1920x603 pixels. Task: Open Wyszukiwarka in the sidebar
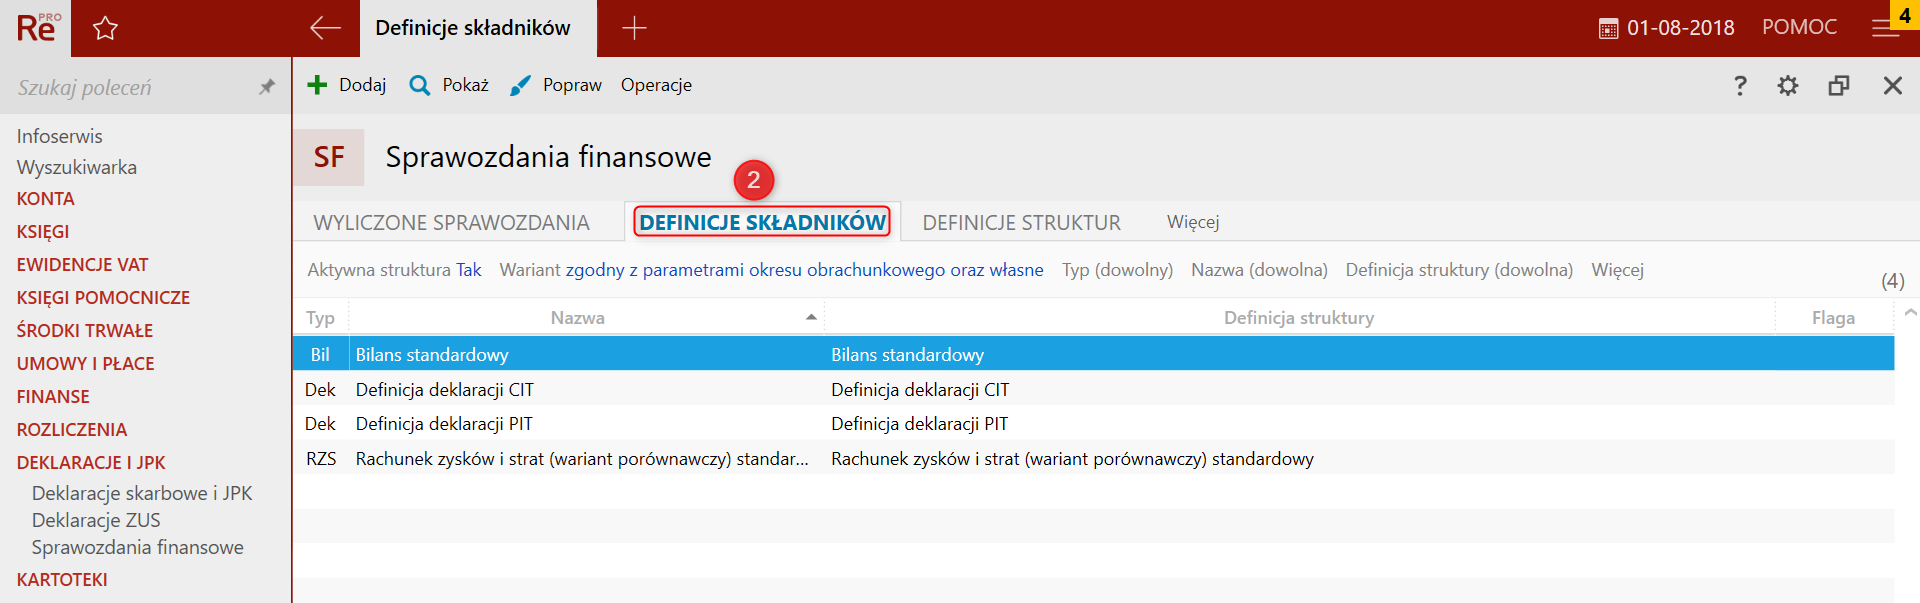(x=77, y=167)
